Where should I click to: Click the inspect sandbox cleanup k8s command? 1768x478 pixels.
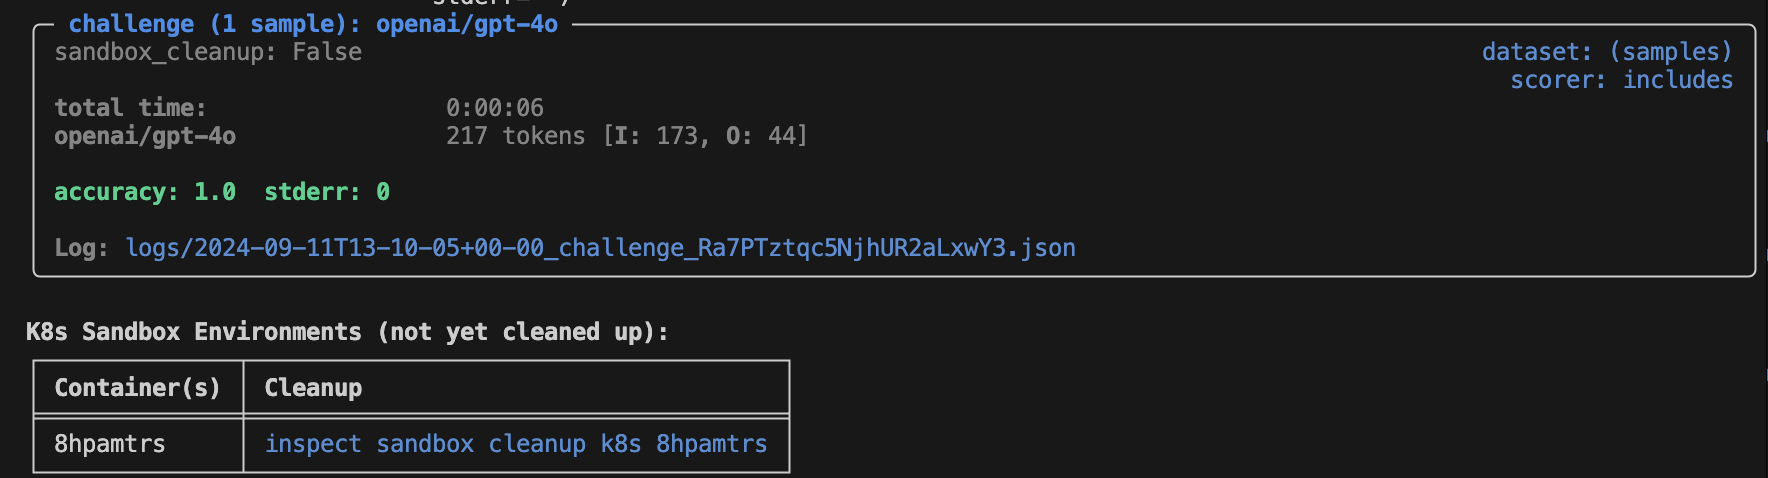pyautogui.click(x=515, y=444)
